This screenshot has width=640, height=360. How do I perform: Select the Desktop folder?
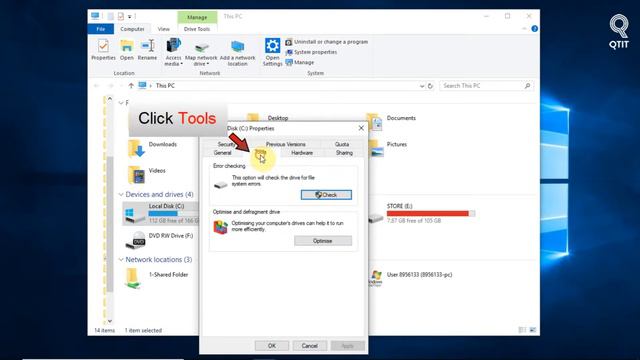click(x=278, y=118)
